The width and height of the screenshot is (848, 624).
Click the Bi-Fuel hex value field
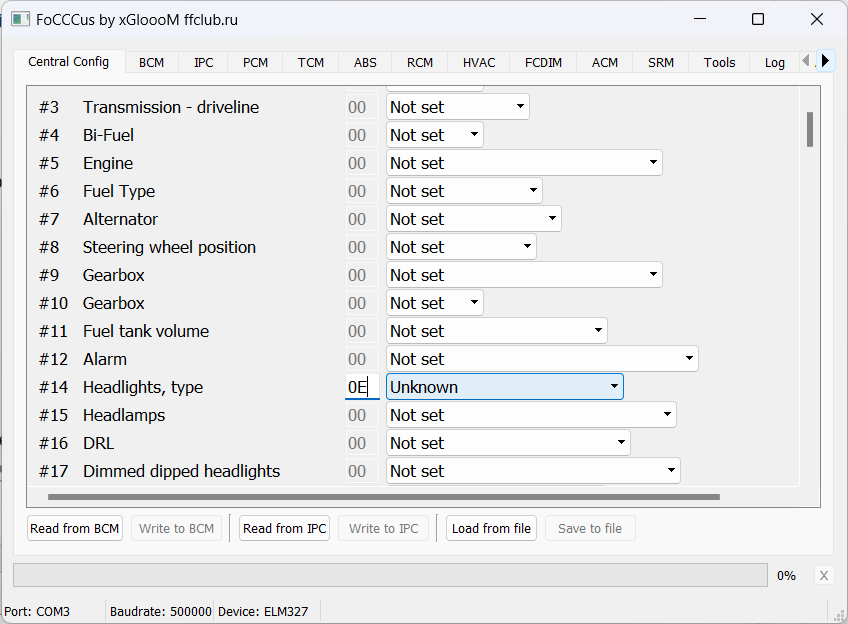[362, 135]
